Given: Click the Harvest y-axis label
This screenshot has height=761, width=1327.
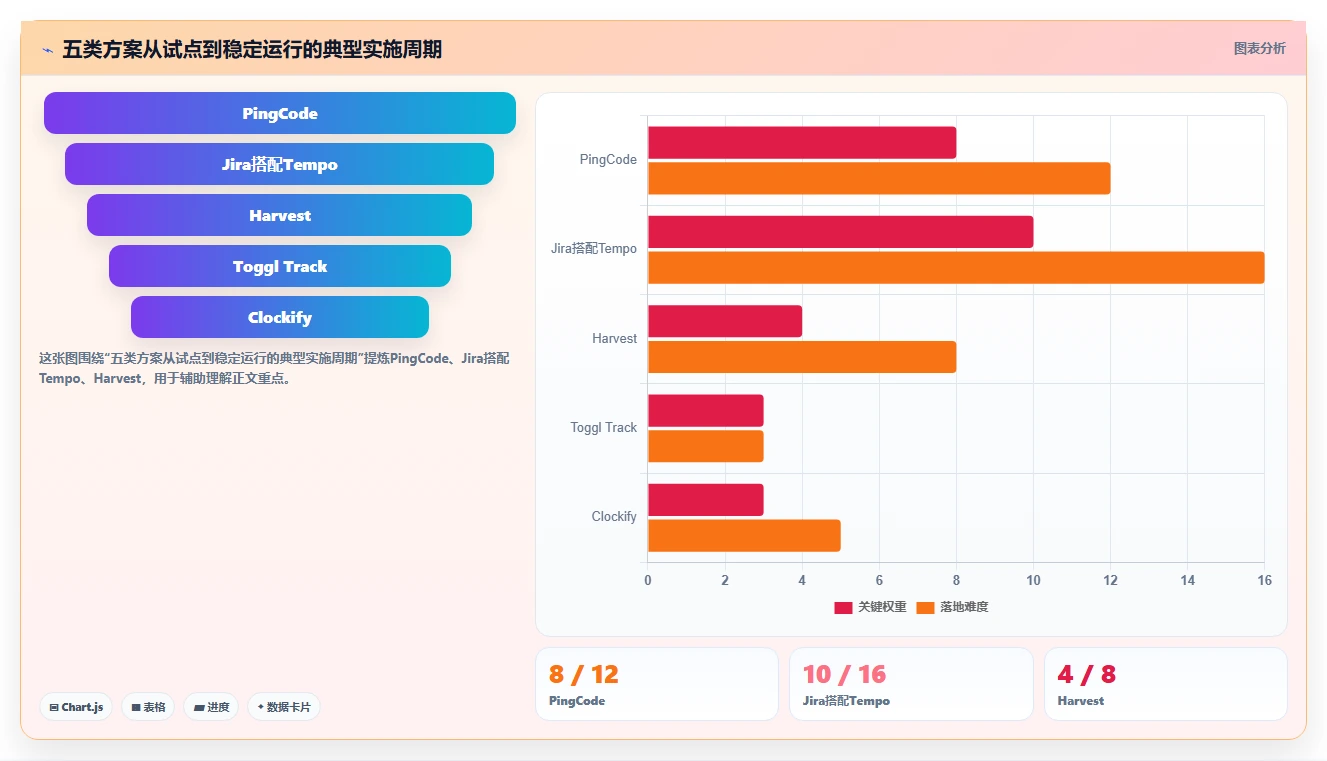Looking at the screenshot, I should point(614,339).
